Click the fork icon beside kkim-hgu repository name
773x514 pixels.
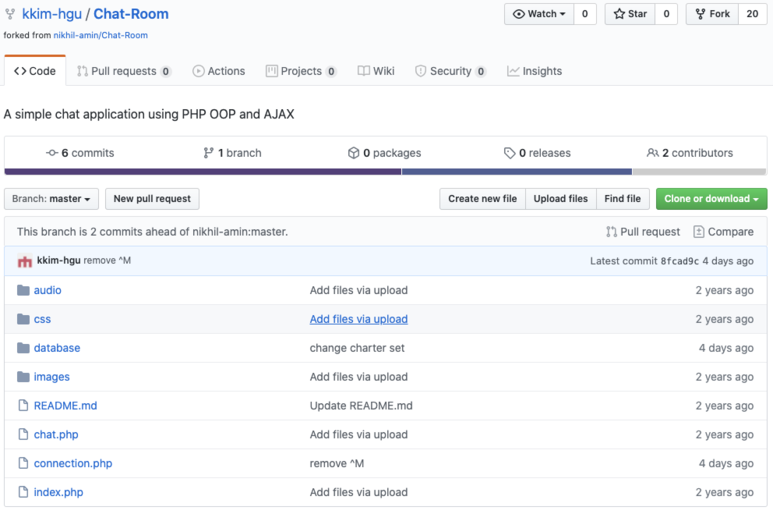pyautogui.click(x=10, y=14)
